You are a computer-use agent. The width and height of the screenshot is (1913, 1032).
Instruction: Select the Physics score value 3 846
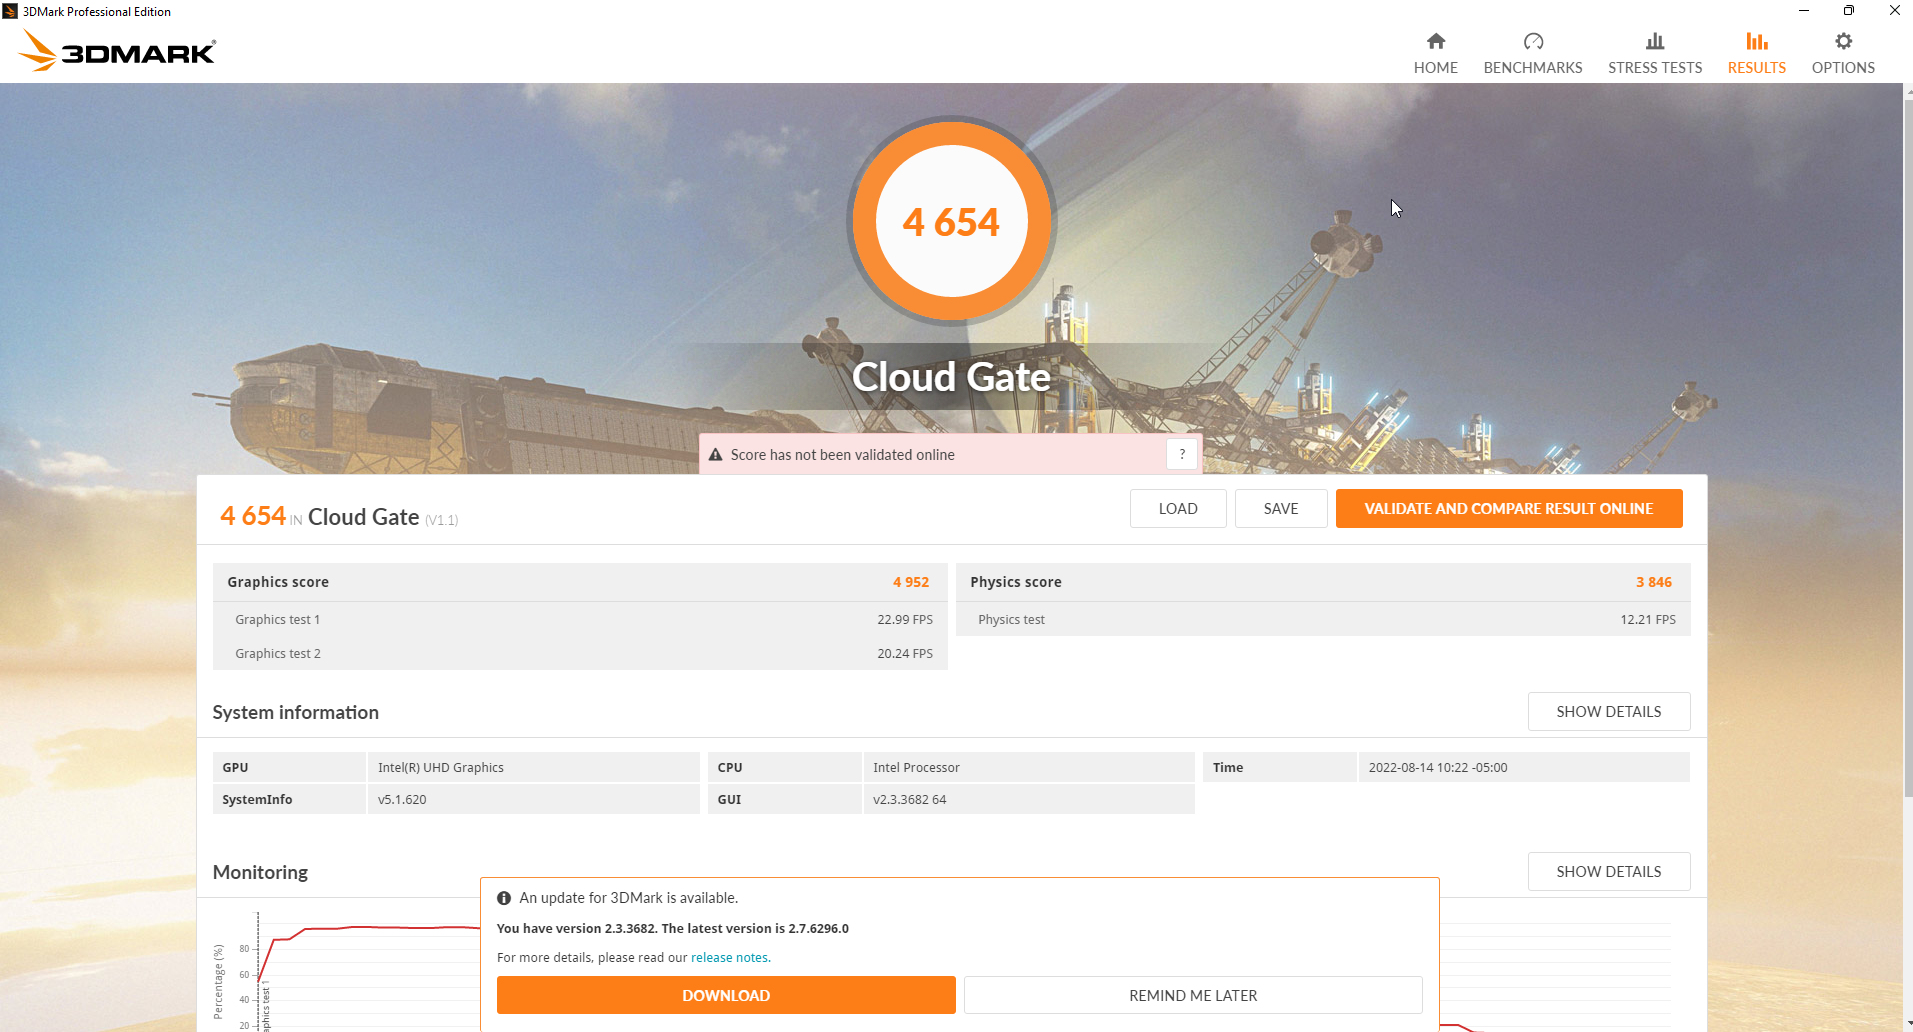pyautogui.click(x=1653, y=582)
